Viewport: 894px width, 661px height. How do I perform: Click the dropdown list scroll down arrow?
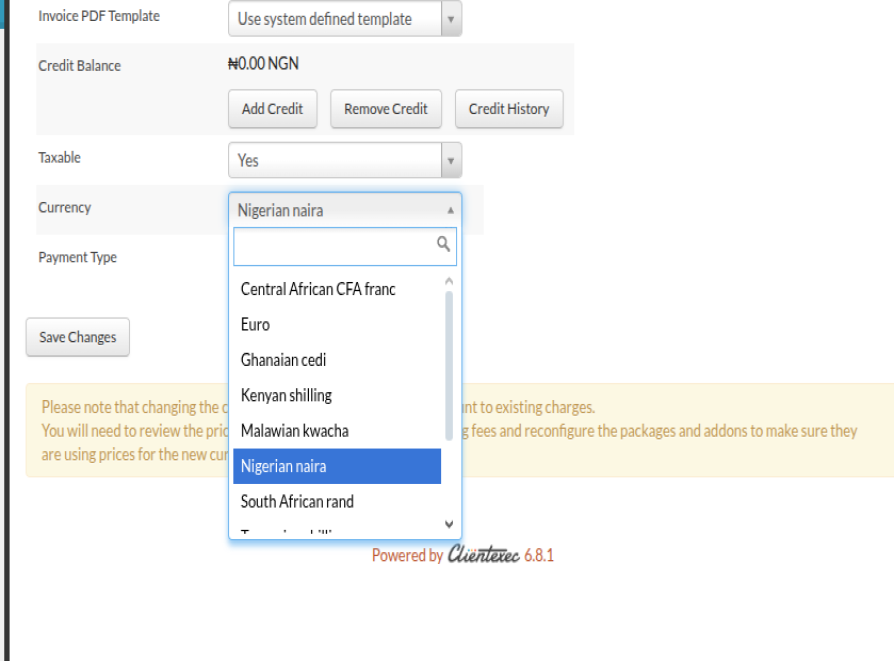[x=448, y=524]
